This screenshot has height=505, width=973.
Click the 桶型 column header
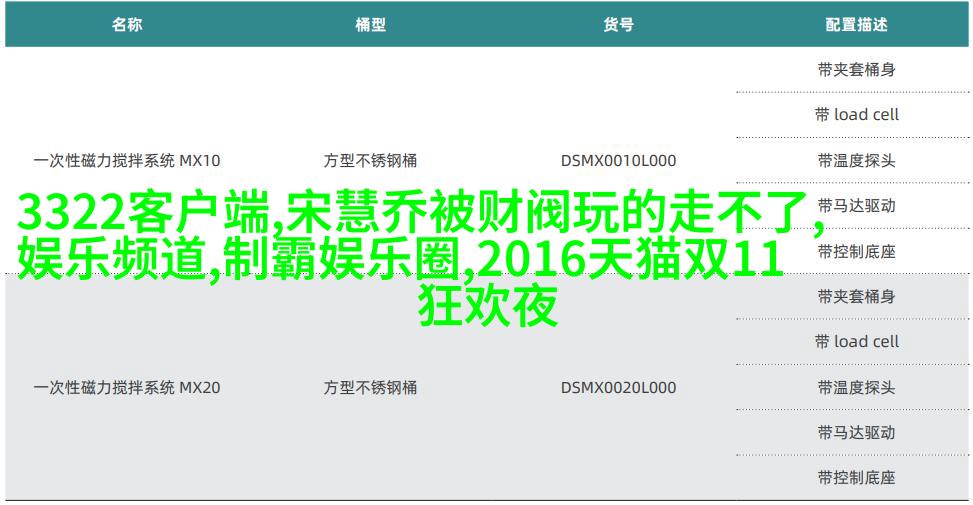(x=370, y=25)
